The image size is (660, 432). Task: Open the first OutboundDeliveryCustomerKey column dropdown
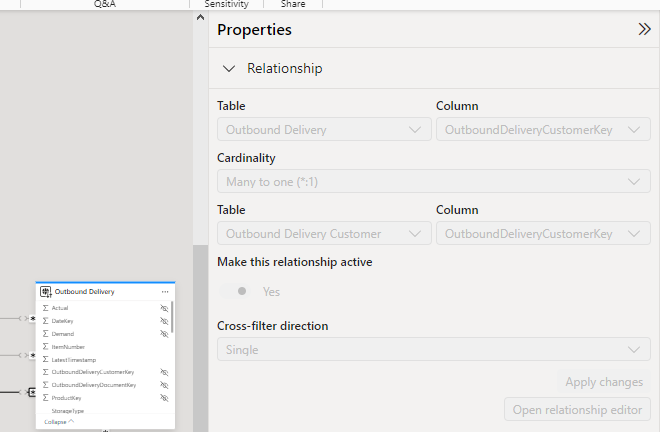(543, 129)
